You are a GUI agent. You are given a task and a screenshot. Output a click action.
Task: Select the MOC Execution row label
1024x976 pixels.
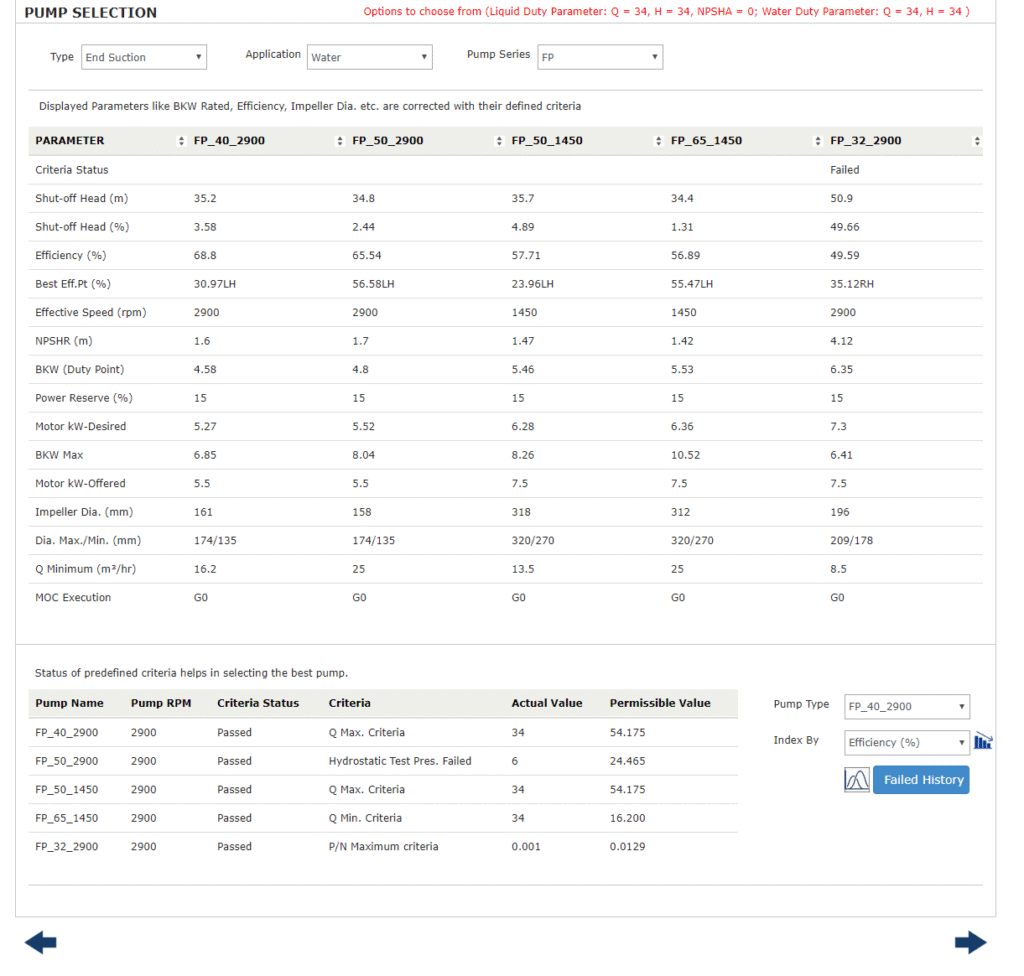(x=73, y=598)
